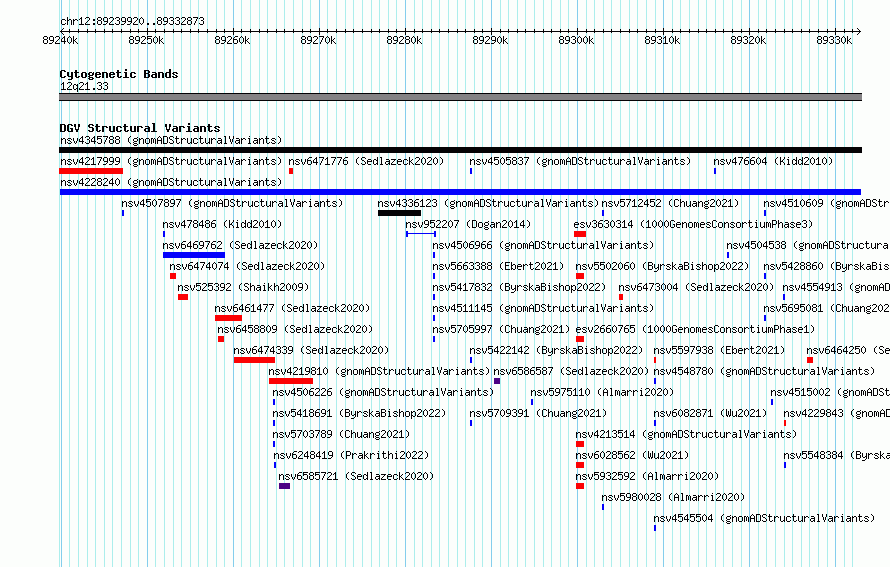Open nsv5712452 (Chuang2021) label
The image size is (890, 567).
[670, 203]
